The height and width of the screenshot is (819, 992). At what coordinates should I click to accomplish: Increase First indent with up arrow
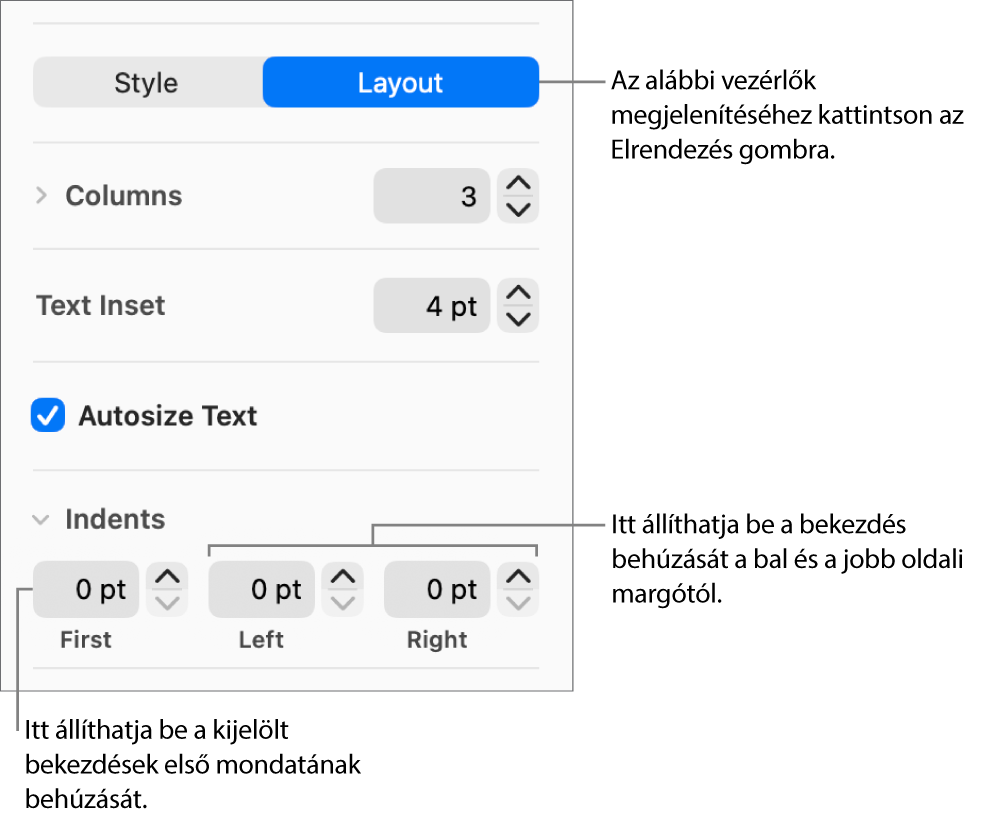point(167,577)
